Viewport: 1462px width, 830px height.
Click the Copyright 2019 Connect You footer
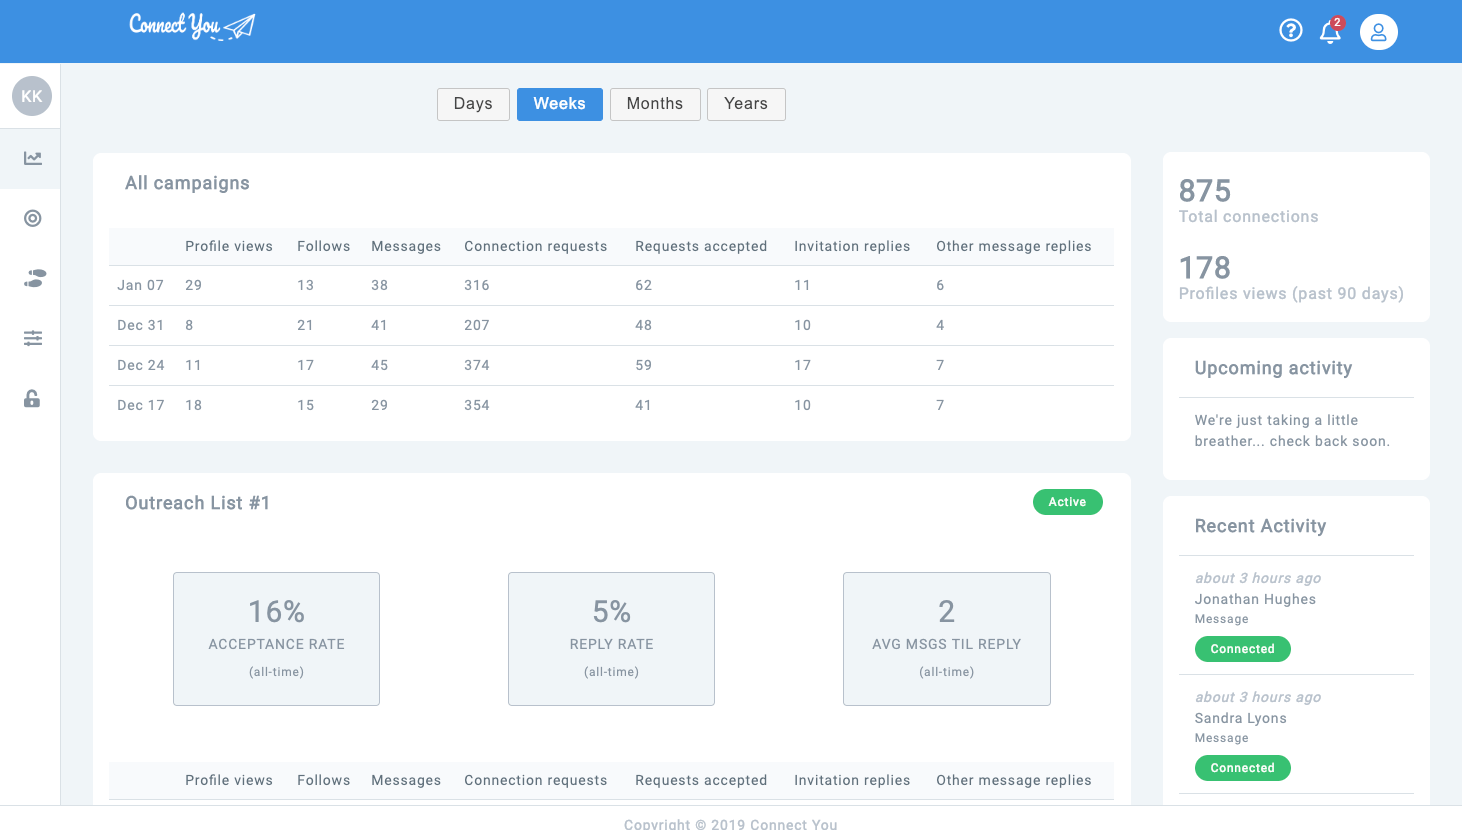coord(730,823)
